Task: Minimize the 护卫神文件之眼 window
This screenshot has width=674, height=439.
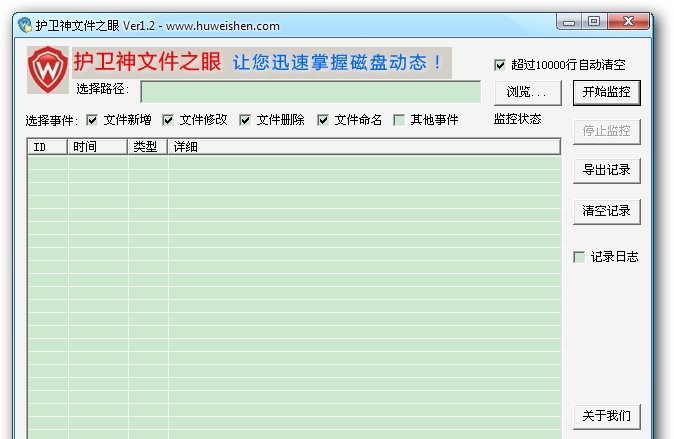Action: tap(569, 21)
